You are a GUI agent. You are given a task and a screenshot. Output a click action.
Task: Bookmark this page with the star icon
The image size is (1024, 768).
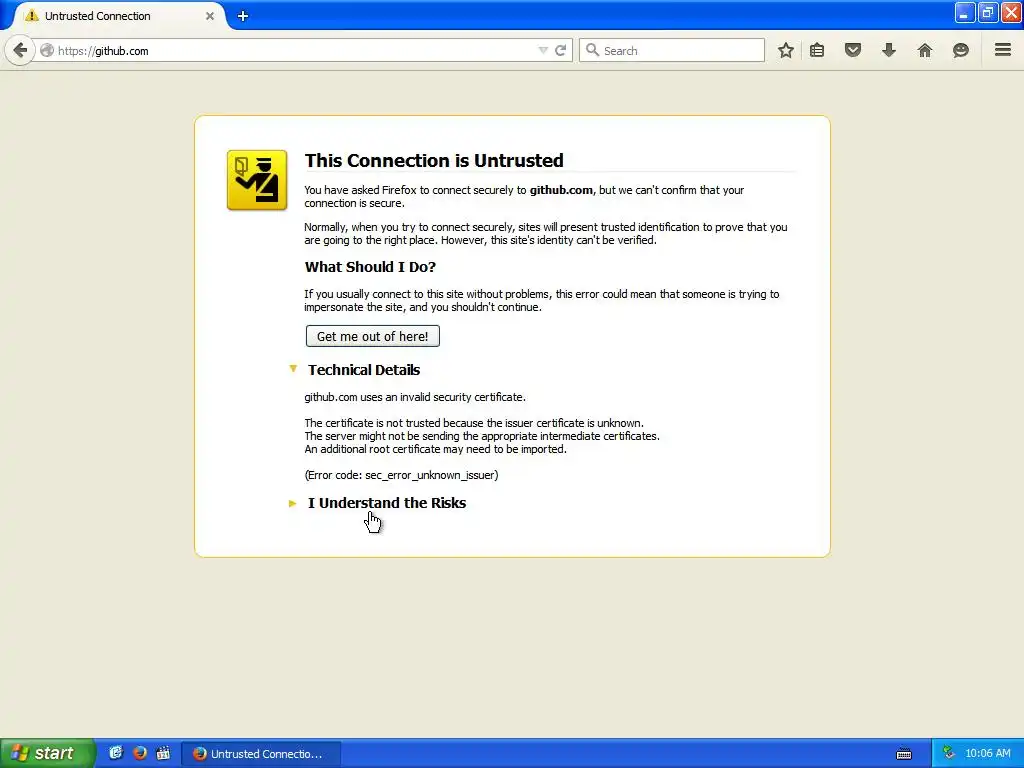pyautogui.click(x=786, y=50)
